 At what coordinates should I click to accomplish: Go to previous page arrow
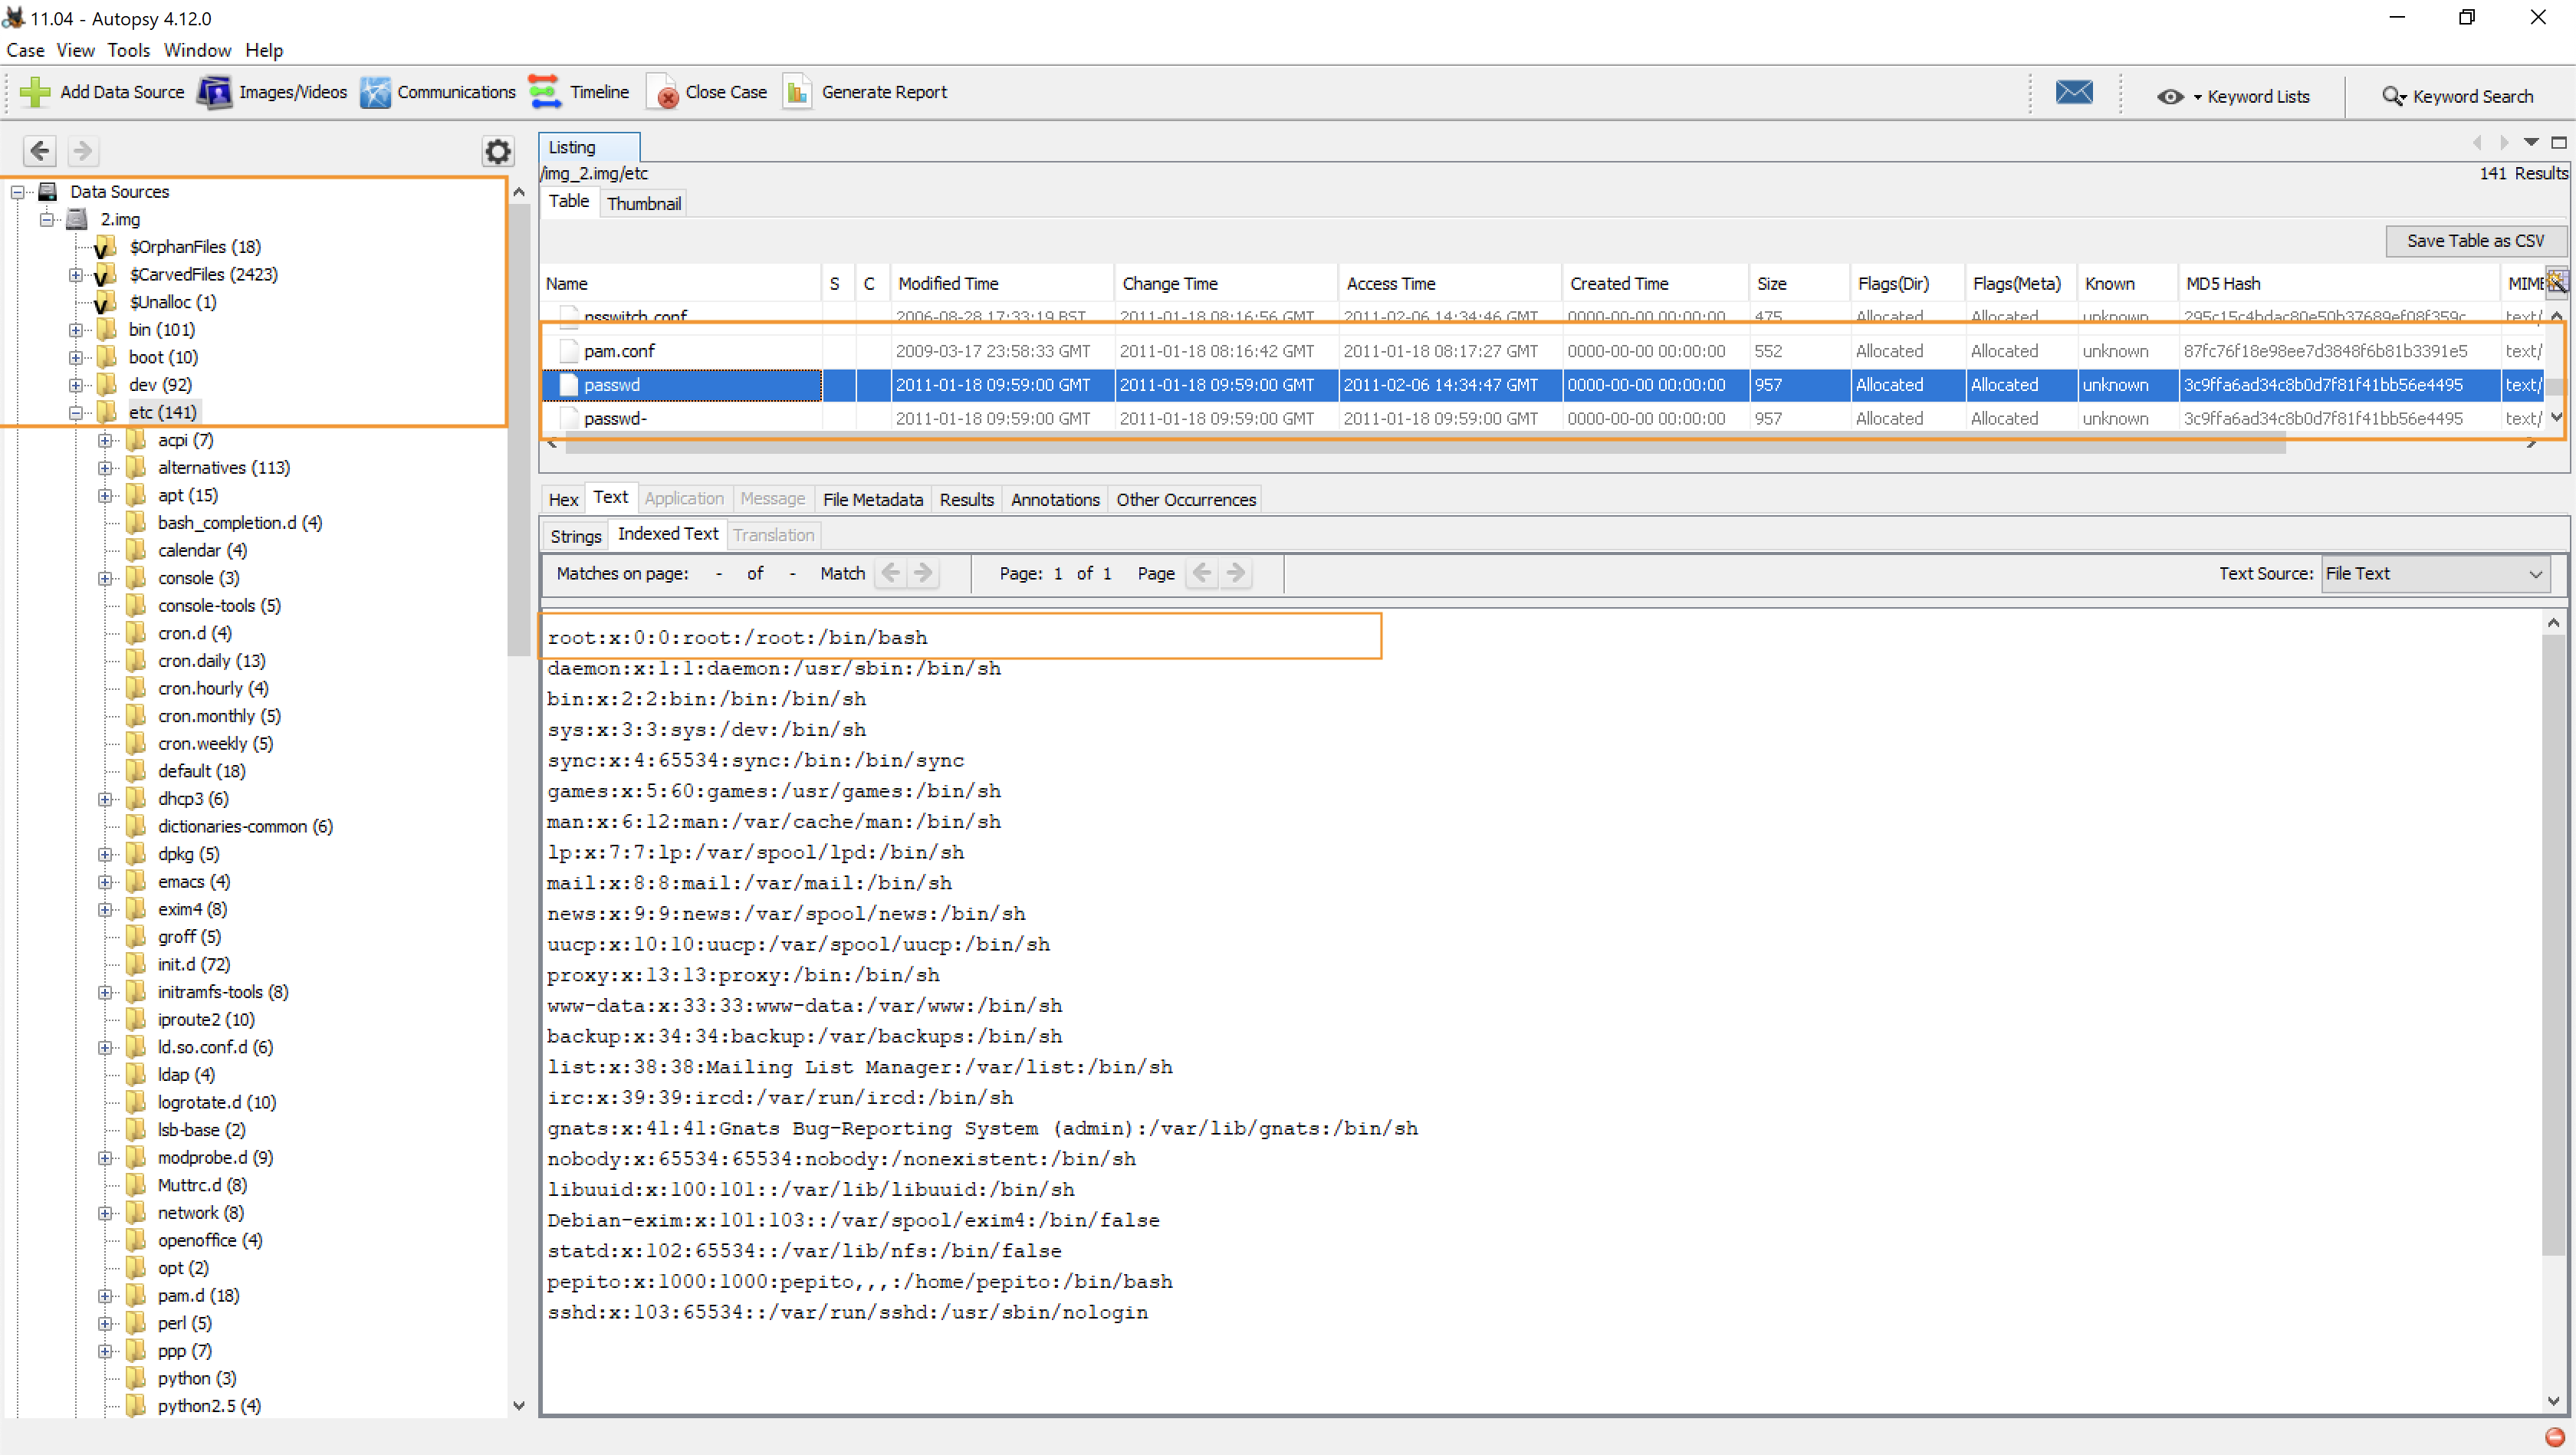pos(1202,573)
